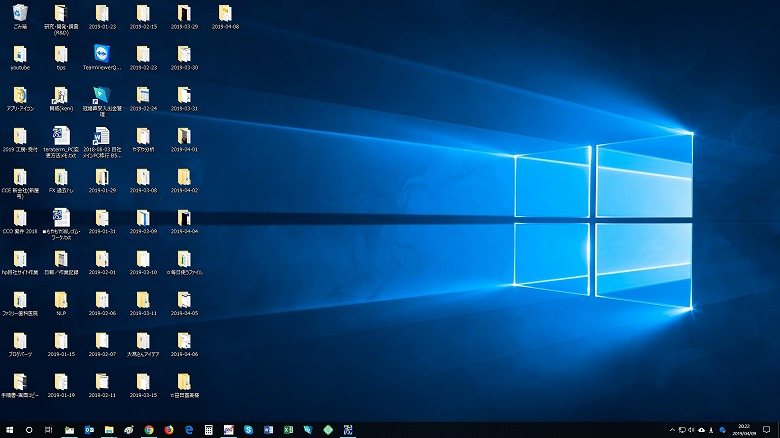This screenshot has height=438, width=780.
Task: Open Outlook from the taskbar
Action: pyautogui.click(x=90, y=430)
